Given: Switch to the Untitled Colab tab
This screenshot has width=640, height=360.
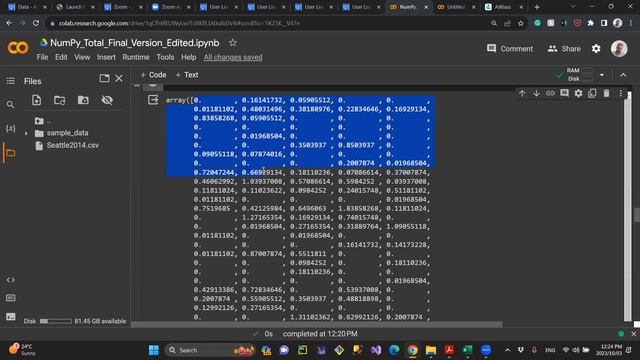Looking at the screenshot, I should 456,7.
